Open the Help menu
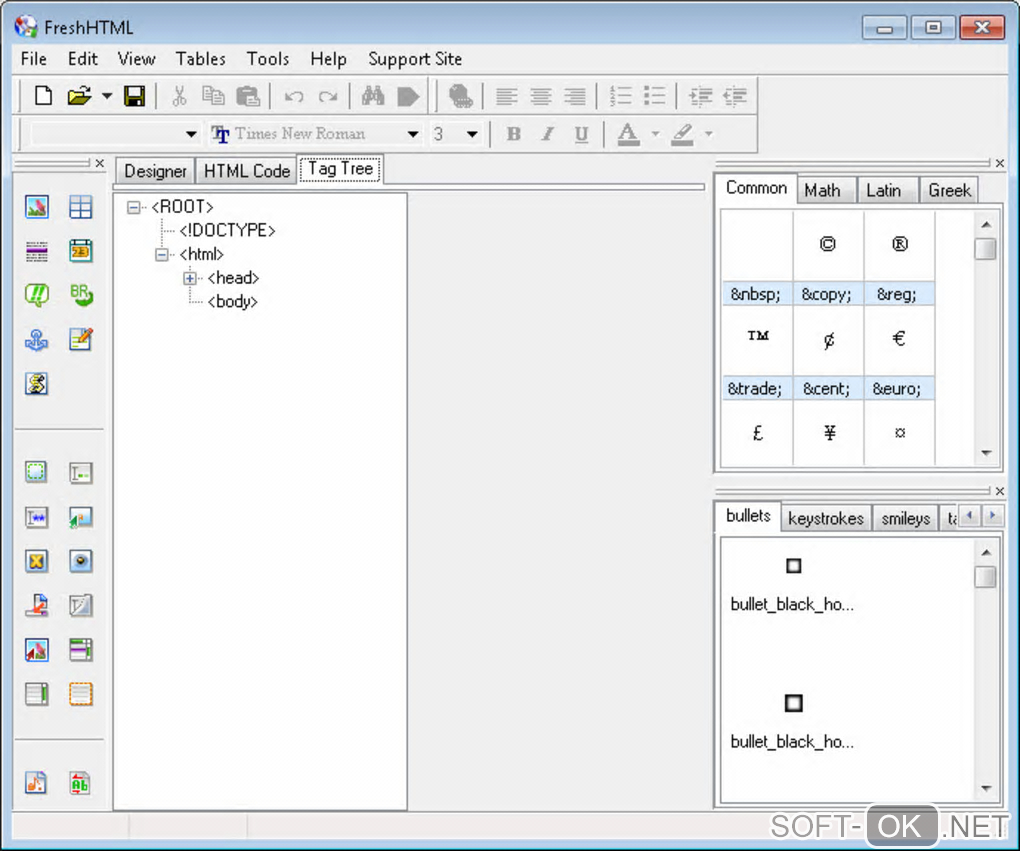 pyautogui.click(x=328, y=59)
